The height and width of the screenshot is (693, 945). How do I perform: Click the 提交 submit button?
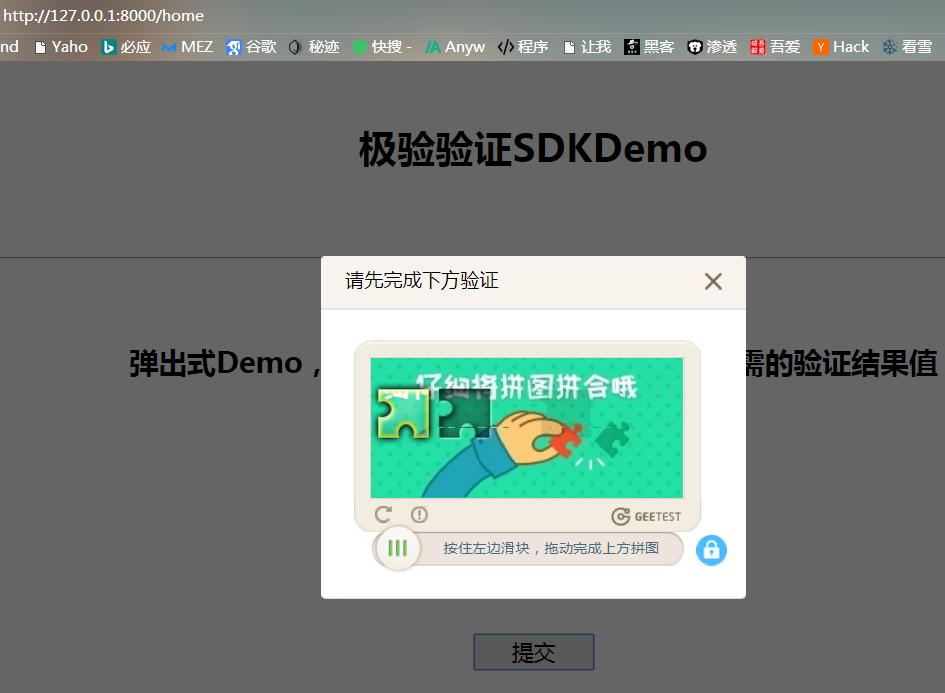[534, 652]
